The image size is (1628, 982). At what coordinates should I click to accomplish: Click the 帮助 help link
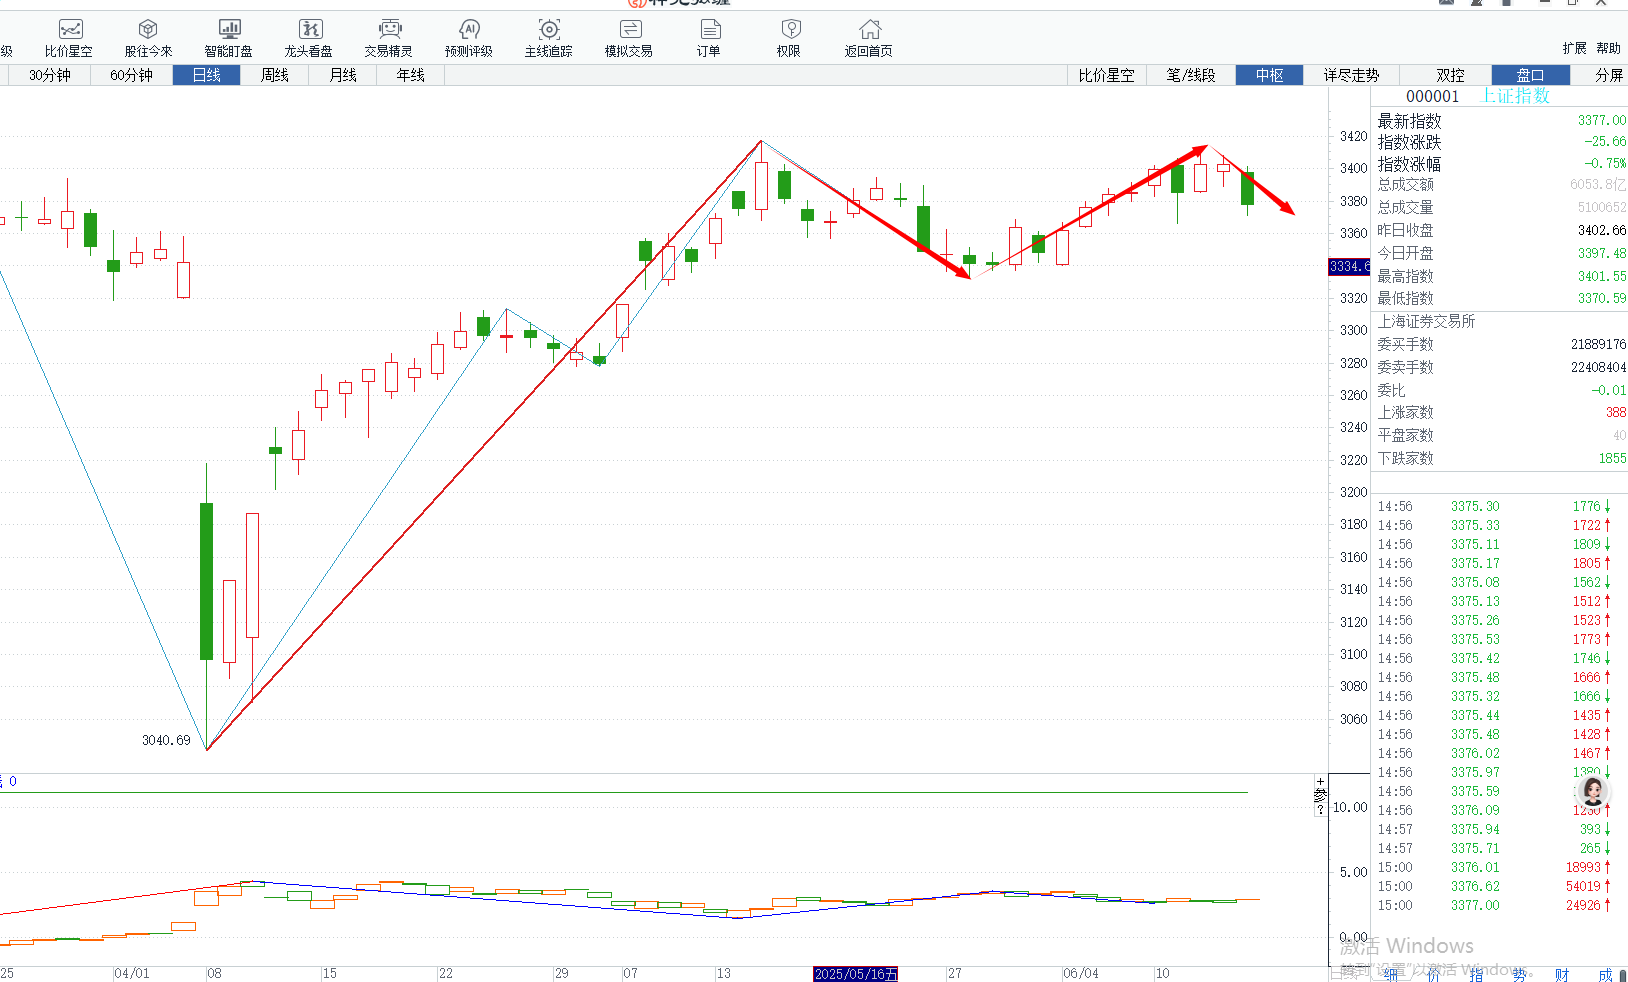[1608, 48]
